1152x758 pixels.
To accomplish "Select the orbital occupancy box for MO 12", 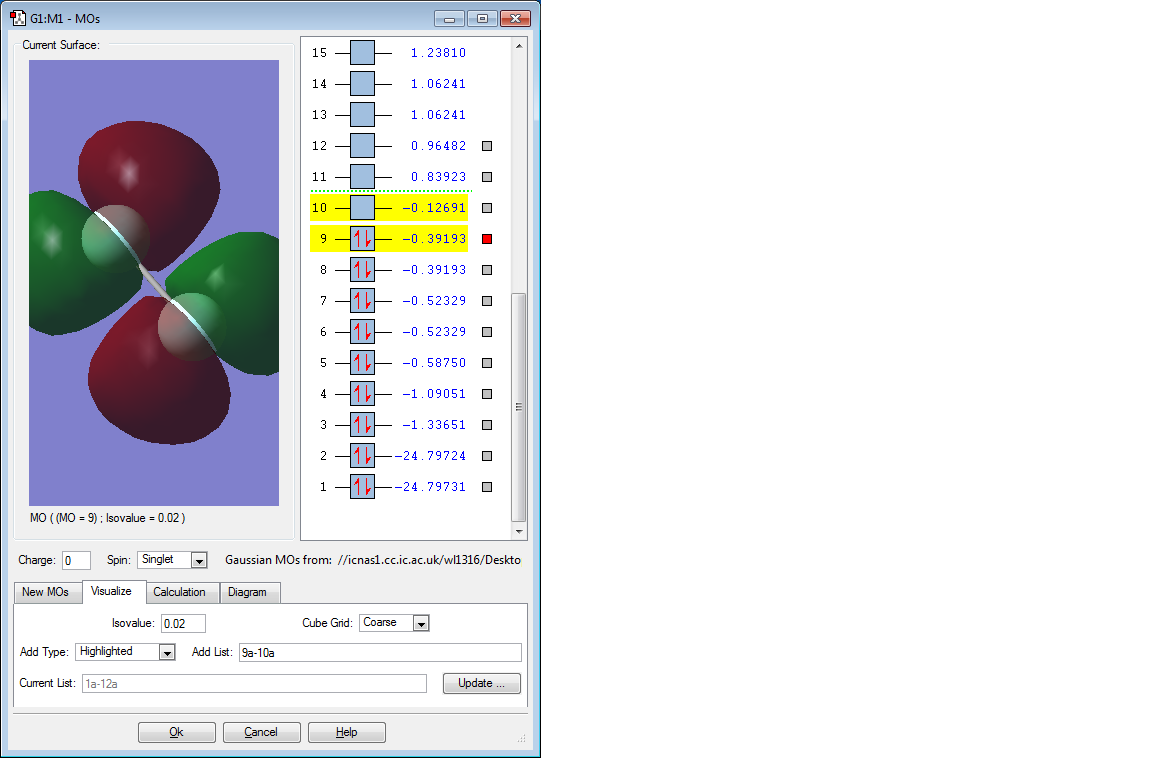I will click(x=362, y=145).
